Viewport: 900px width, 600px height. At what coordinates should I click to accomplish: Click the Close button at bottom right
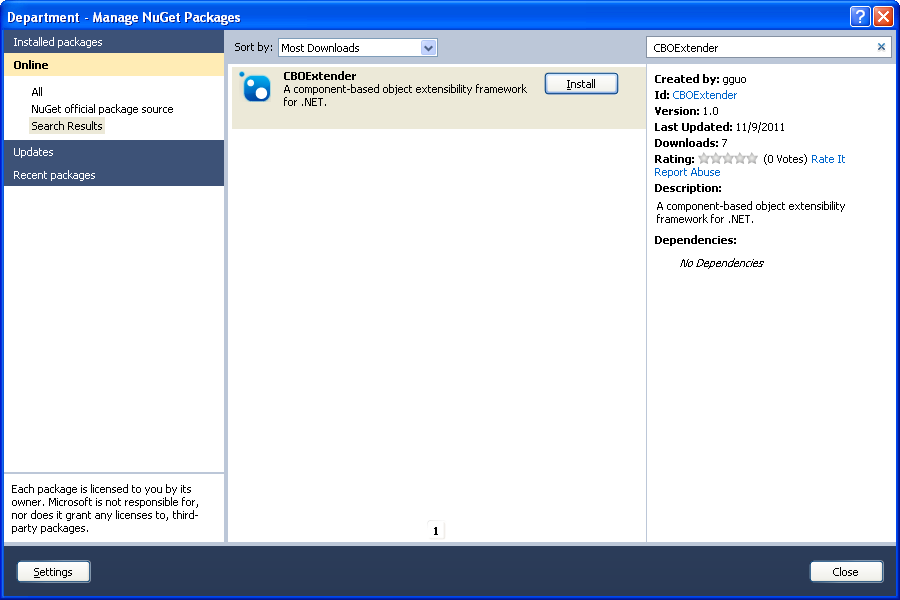coord(846,572)
